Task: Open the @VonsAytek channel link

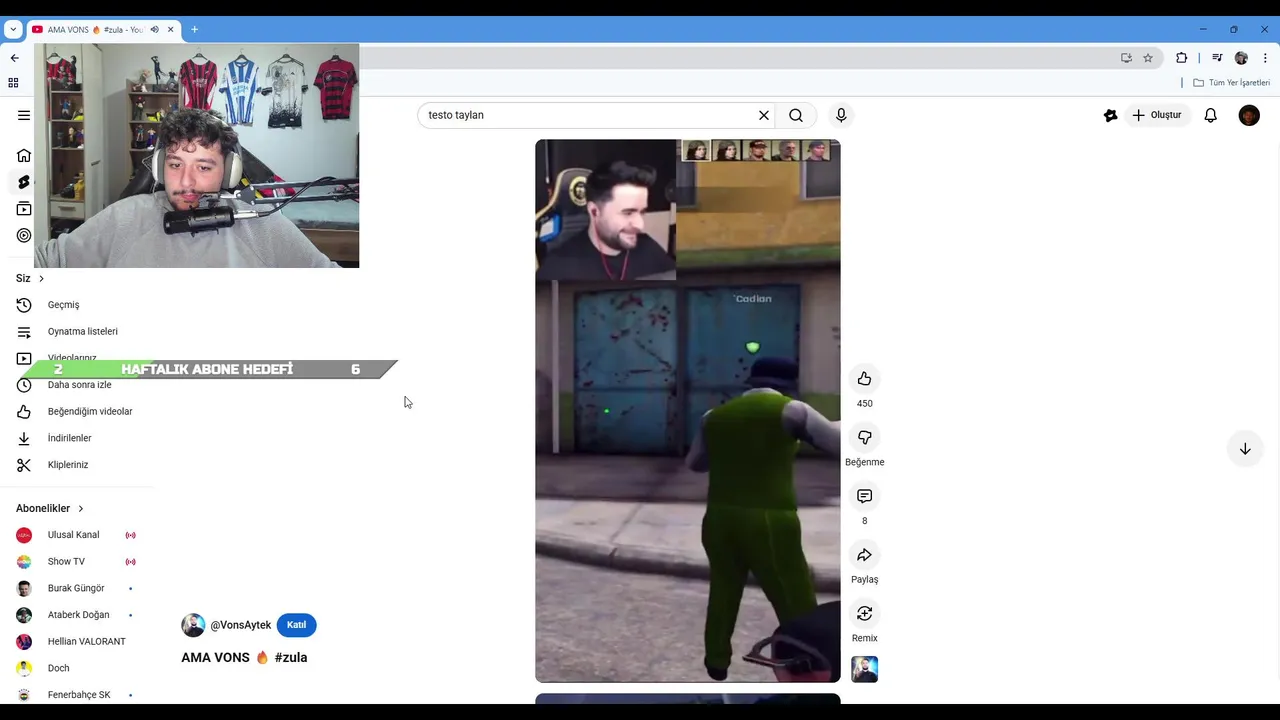Action: [x=241, y=625]
